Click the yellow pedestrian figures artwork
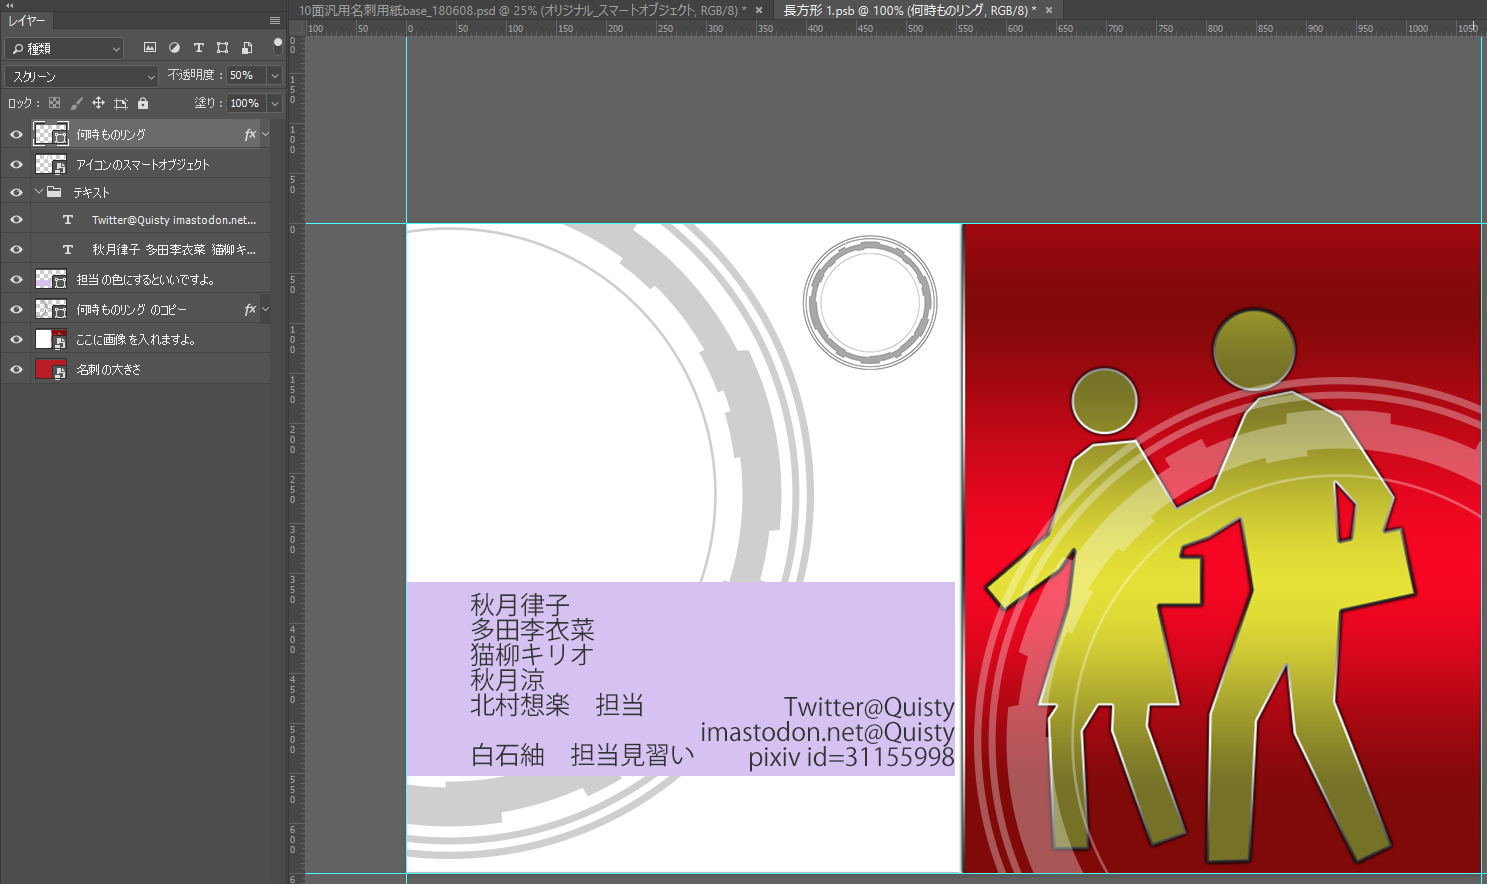This screenshot has width=1487, height=884. (1200, 585)
